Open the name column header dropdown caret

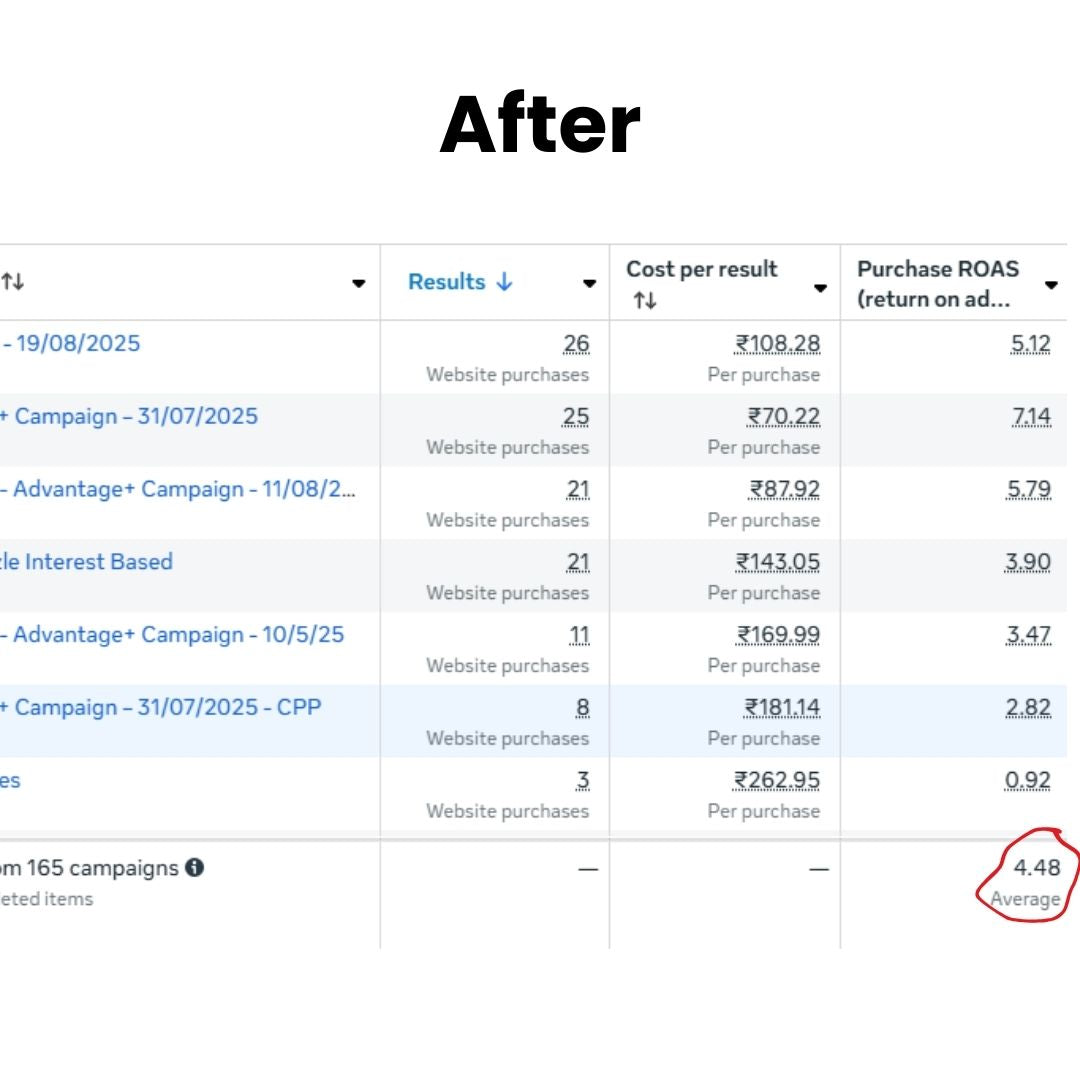(359, 285)
